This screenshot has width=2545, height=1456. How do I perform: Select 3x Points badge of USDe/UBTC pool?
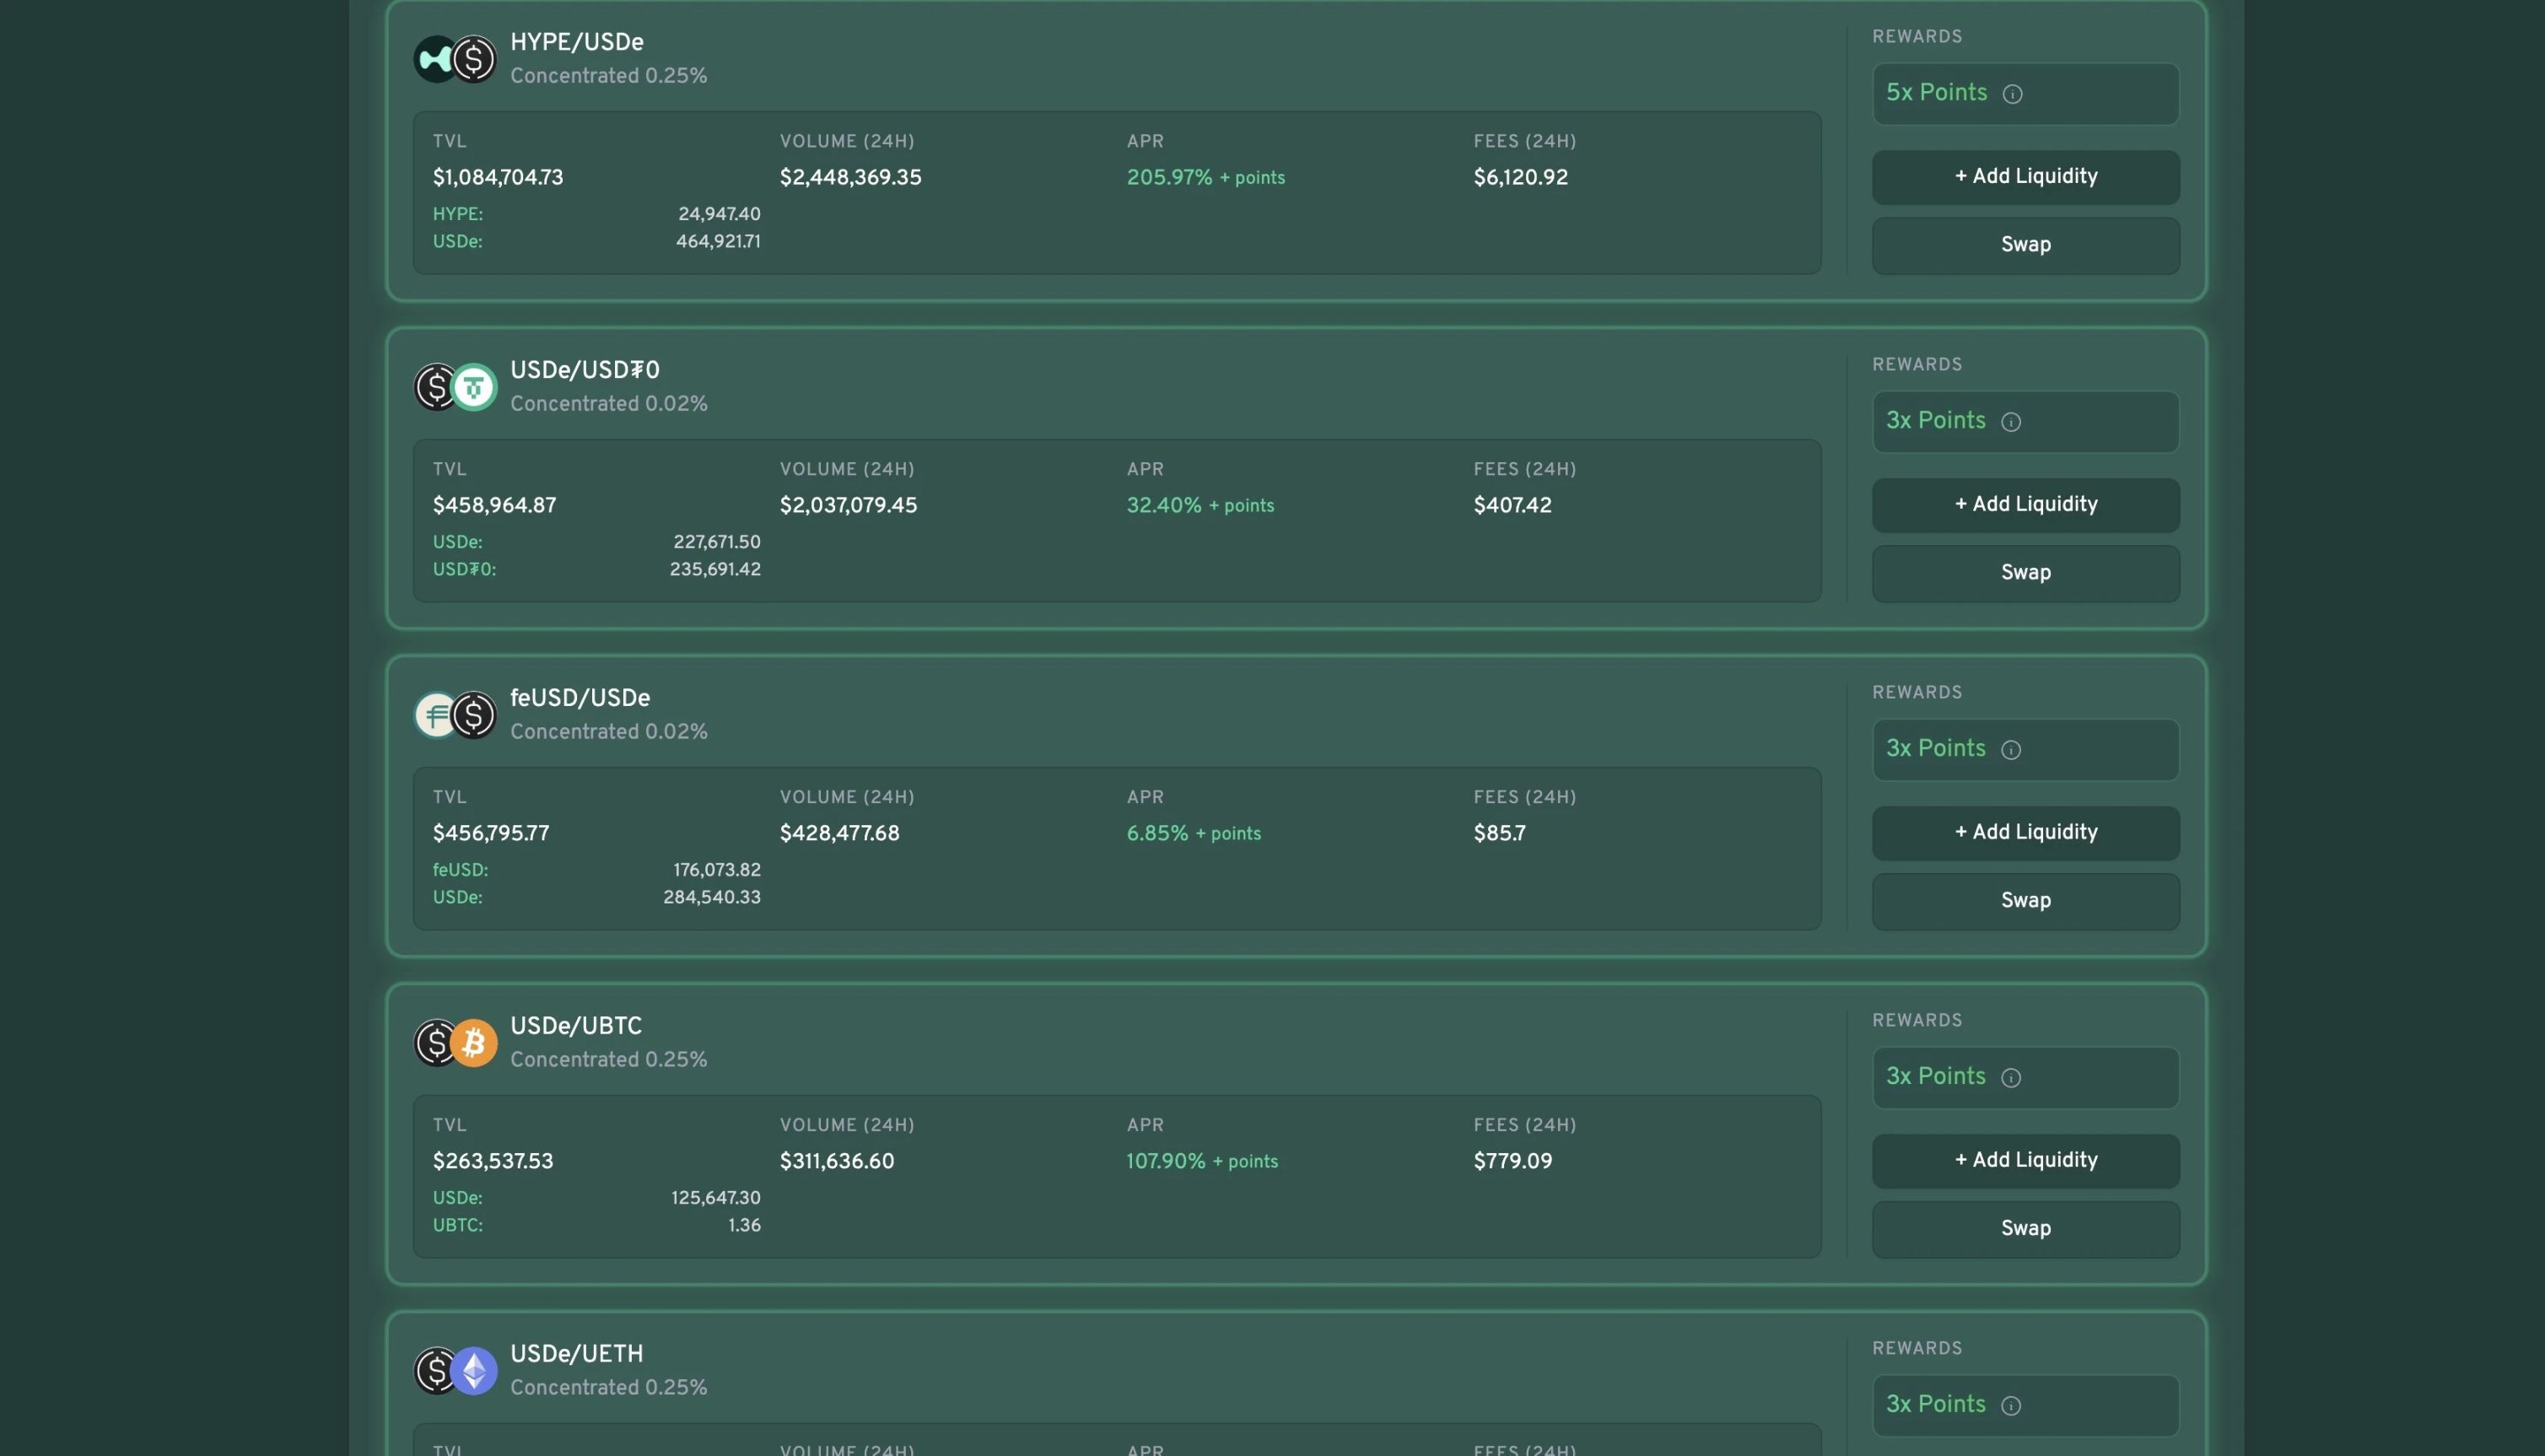[x=2025, y=1078]
